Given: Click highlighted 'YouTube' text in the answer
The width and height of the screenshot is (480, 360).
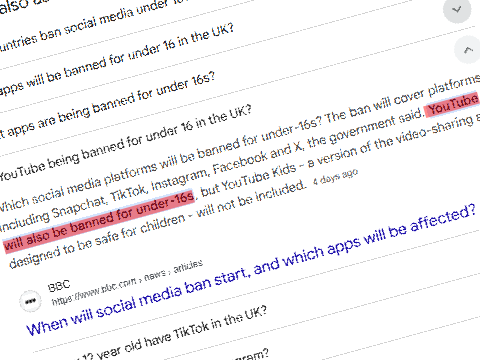Looking at the screenshot, I should click(x=452, y=105).
